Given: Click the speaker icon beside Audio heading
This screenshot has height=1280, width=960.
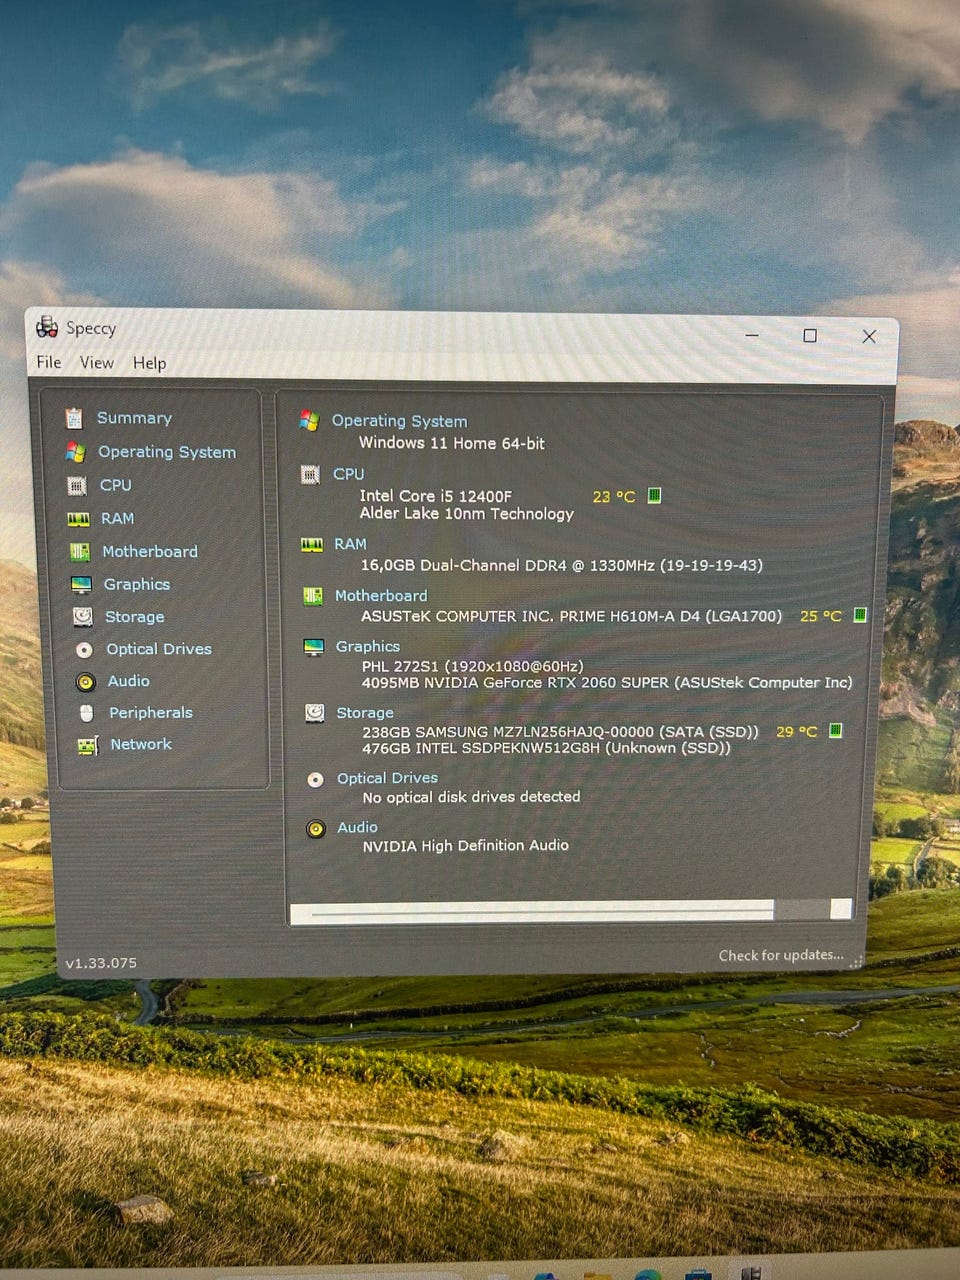Looking at the screenshot, I should click(x=316, y=829).
